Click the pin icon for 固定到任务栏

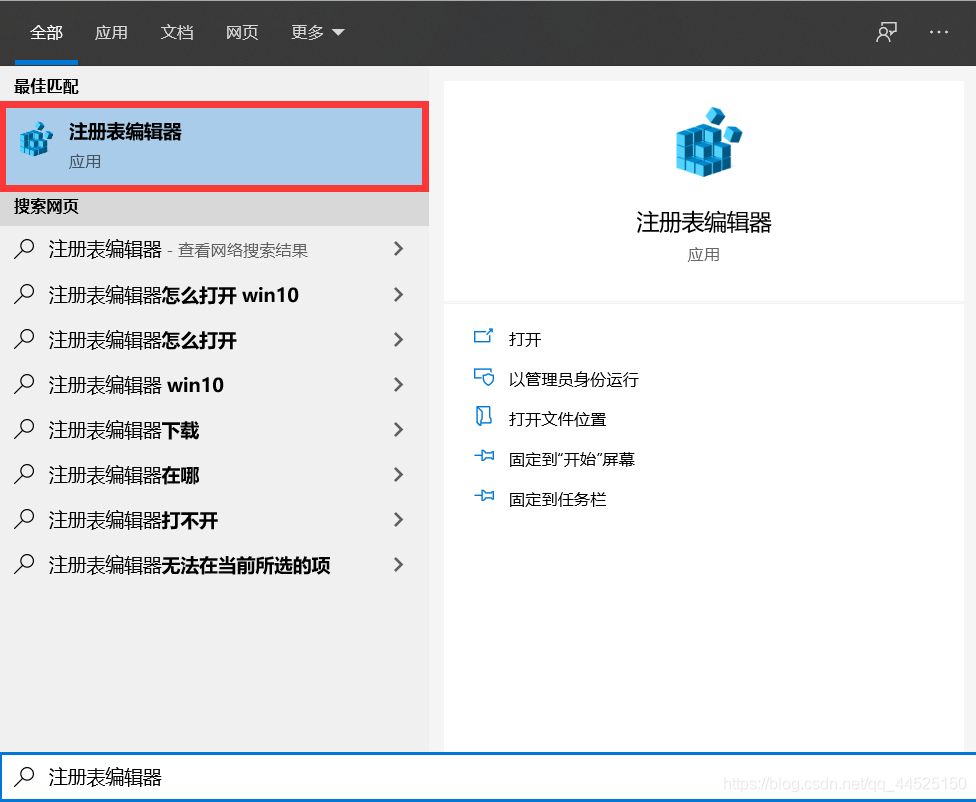[484, 496]
